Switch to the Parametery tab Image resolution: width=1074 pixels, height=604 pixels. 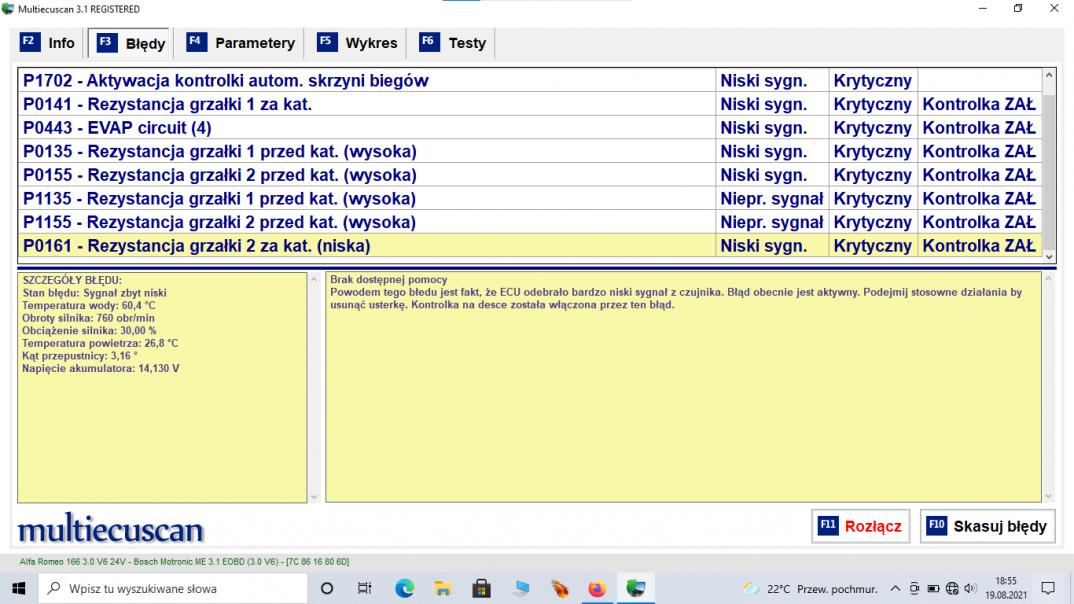[241, 43]
